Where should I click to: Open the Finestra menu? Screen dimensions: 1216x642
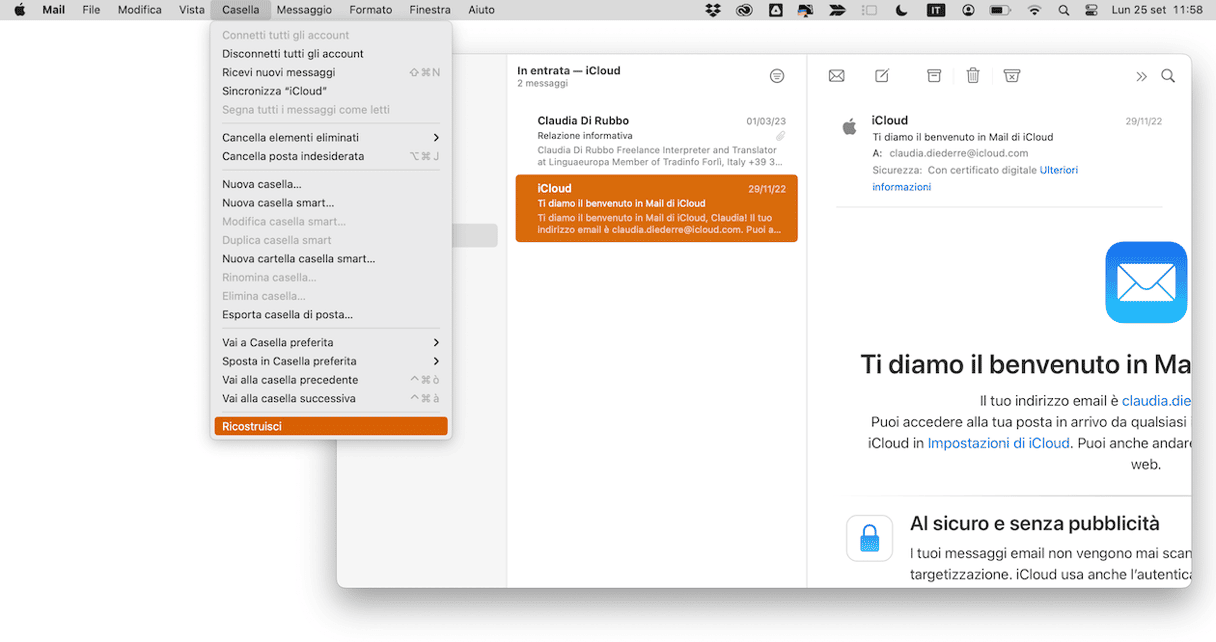coord(430,10)
